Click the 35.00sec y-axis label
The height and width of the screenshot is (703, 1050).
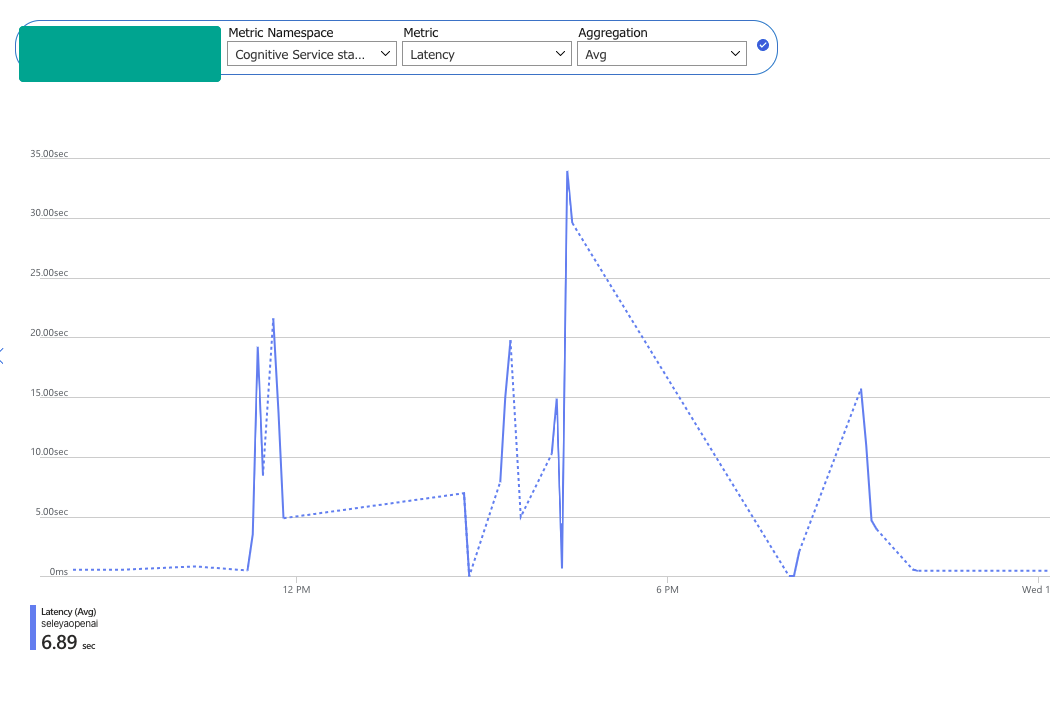49,153
